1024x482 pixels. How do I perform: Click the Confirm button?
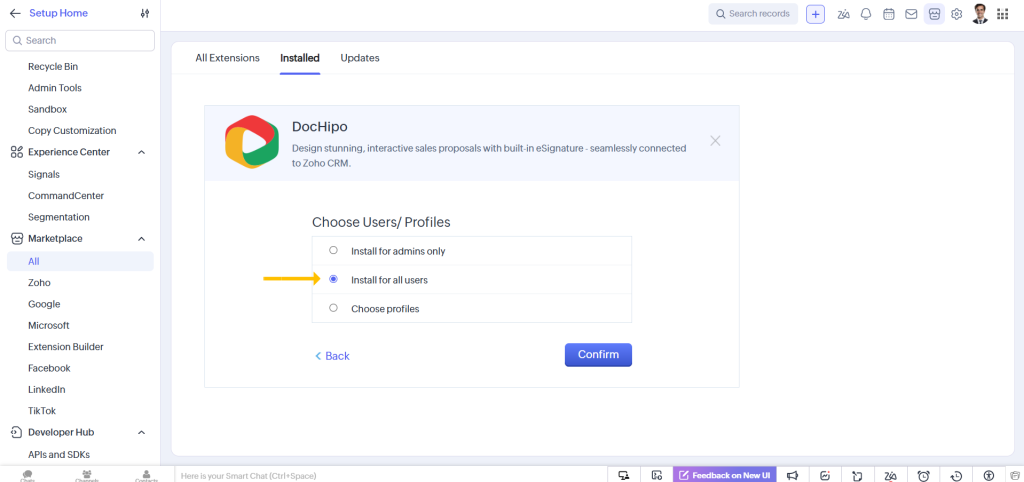click(x=598, y=355)
